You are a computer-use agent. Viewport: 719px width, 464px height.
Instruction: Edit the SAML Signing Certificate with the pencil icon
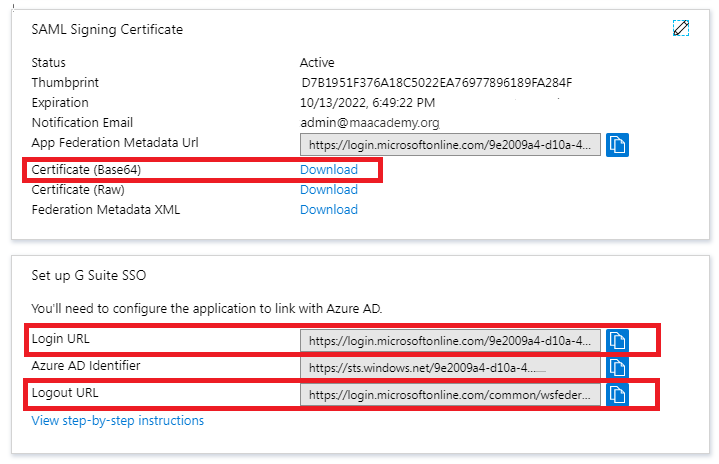680,28
